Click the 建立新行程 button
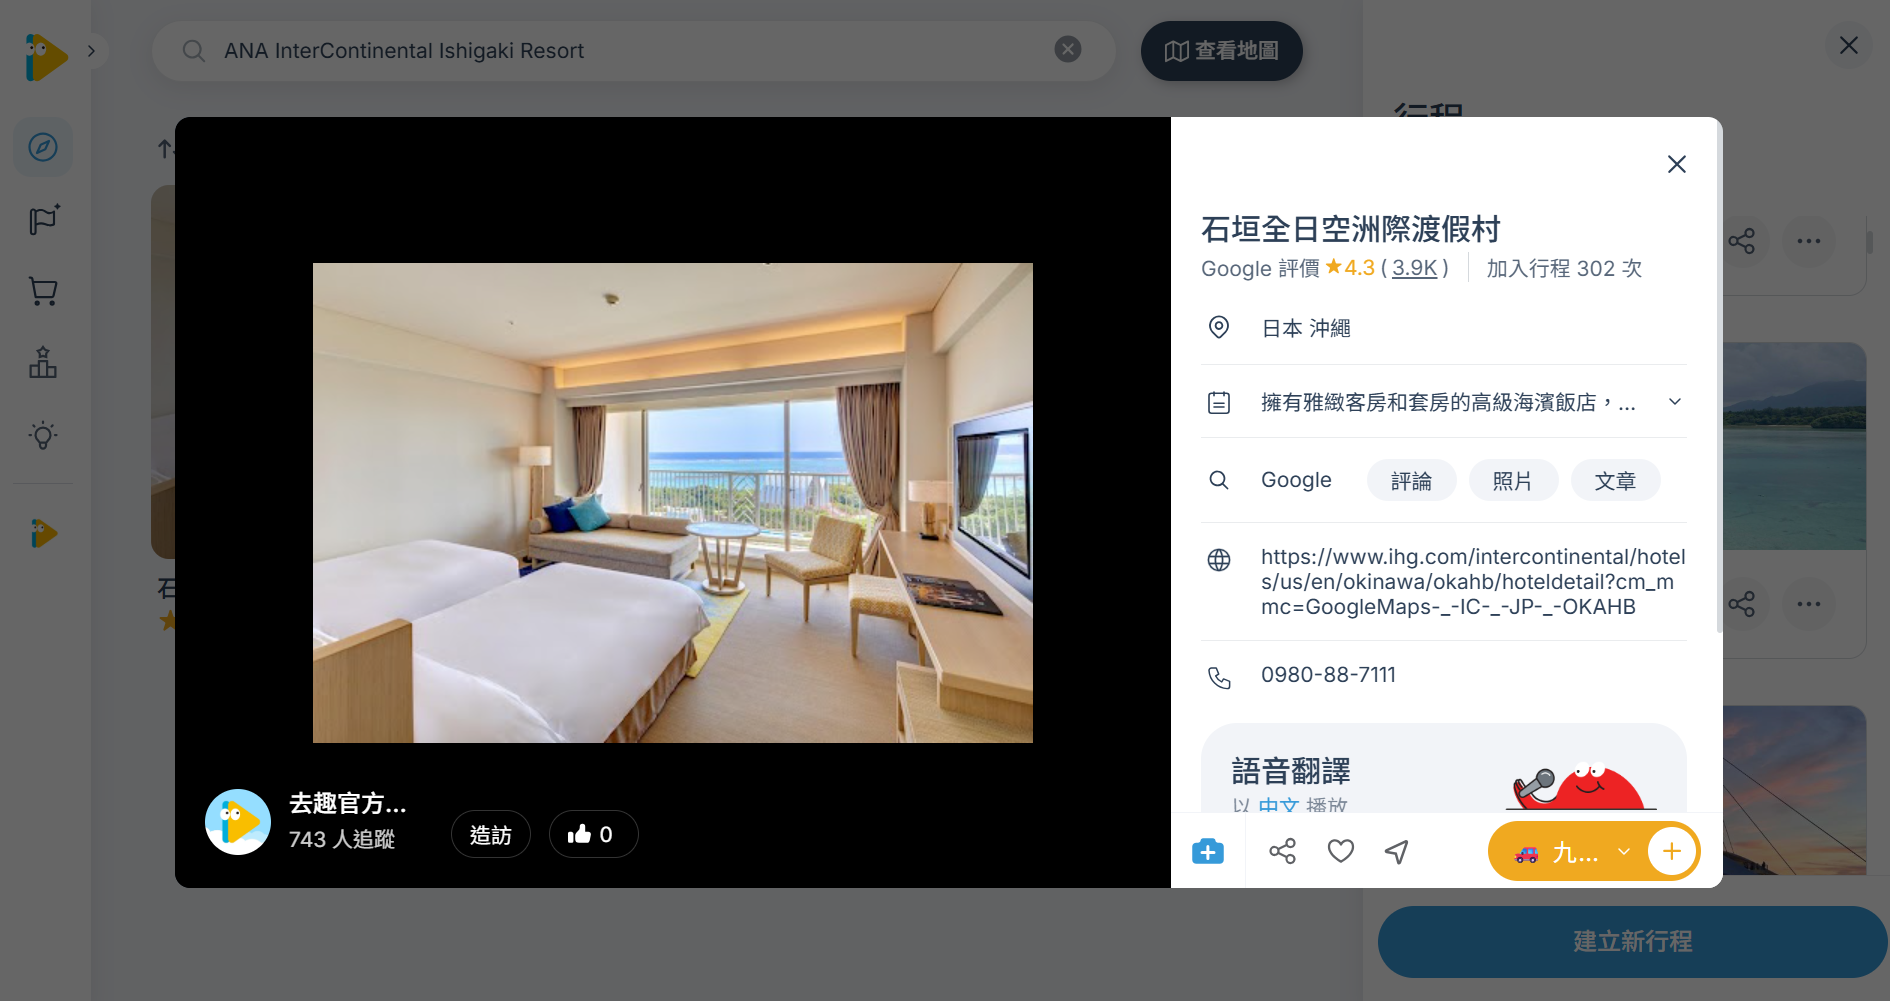1890x1001 pixels. click(x=1632, y=942)
